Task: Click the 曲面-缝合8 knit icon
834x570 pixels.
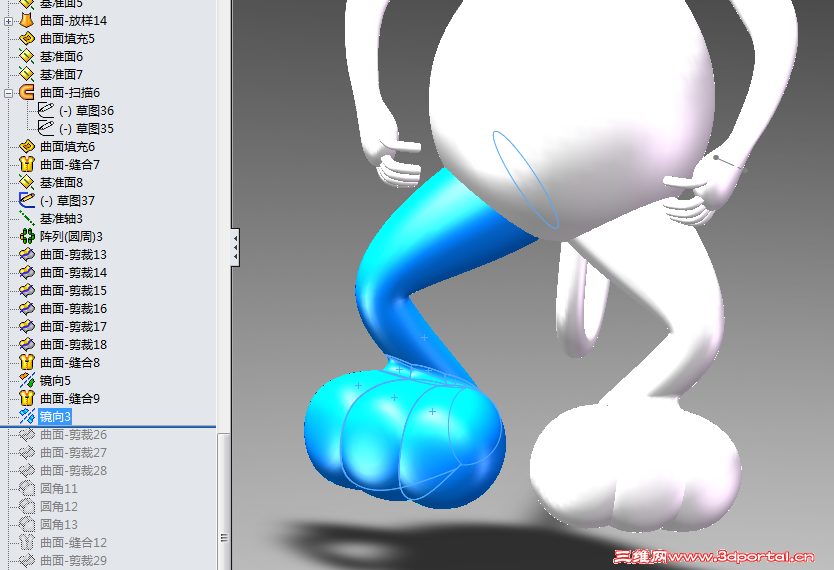Action: [27, 363]
